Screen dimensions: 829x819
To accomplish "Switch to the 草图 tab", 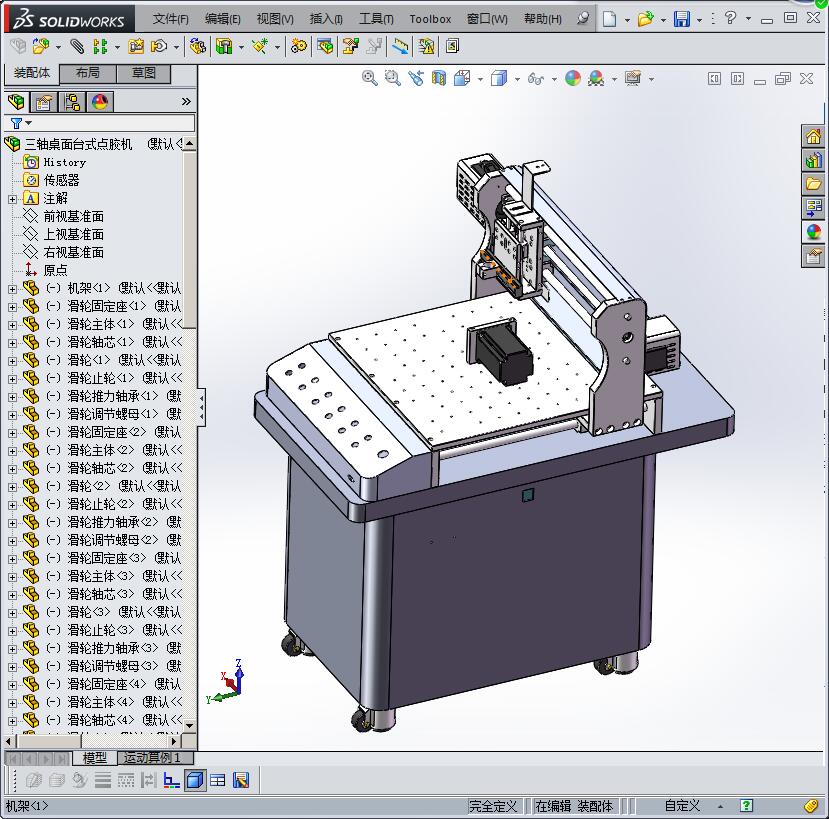I will click(x=144, y=73).
